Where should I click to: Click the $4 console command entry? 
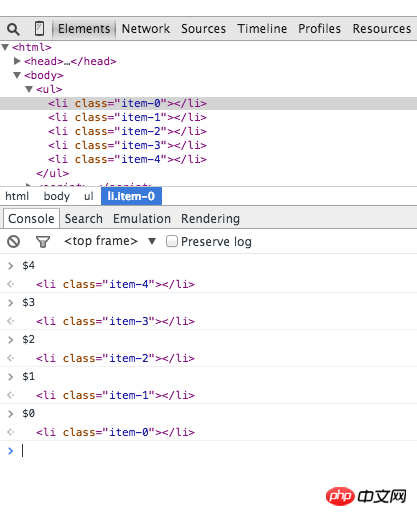pos(28,265)
